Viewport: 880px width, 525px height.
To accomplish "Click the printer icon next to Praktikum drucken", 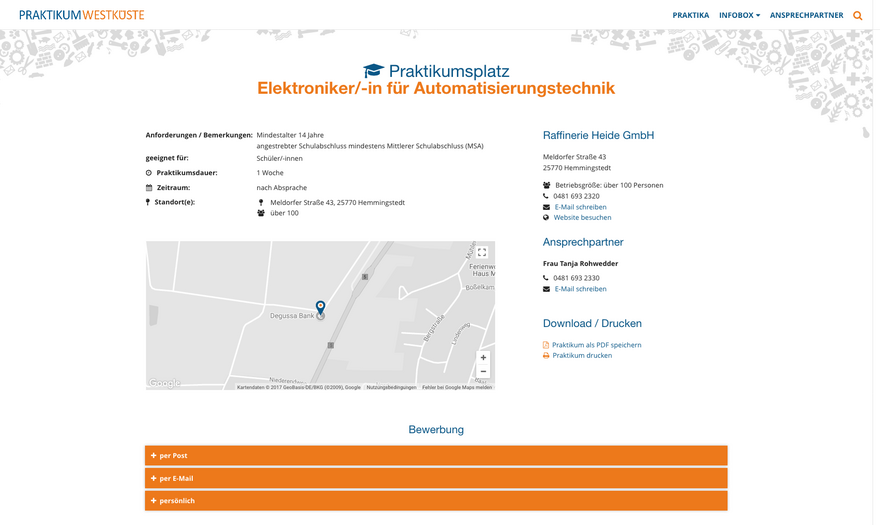I will (x=546, y=356).
